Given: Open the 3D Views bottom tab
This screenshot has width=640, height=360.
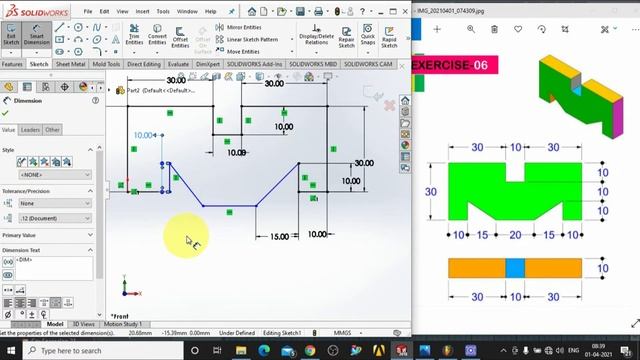Looking at the screenshot, I should point(84,324).
